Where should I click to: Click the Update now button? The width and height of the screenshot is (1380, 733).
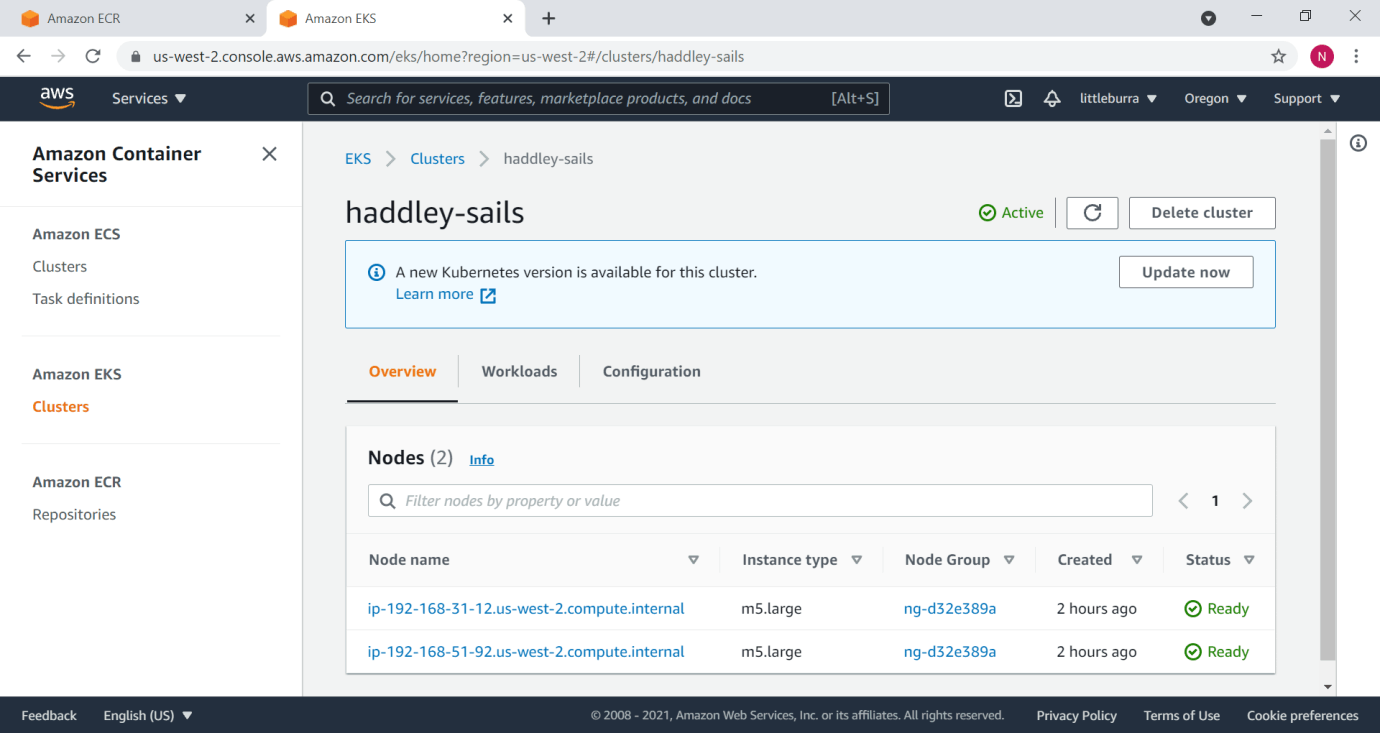pos(1185,272)
